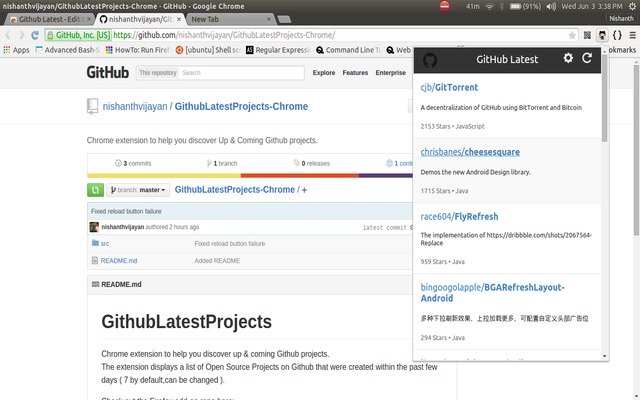Open the GithubLatestProjects-Chrome breadcrumb link

coord(235,190)
